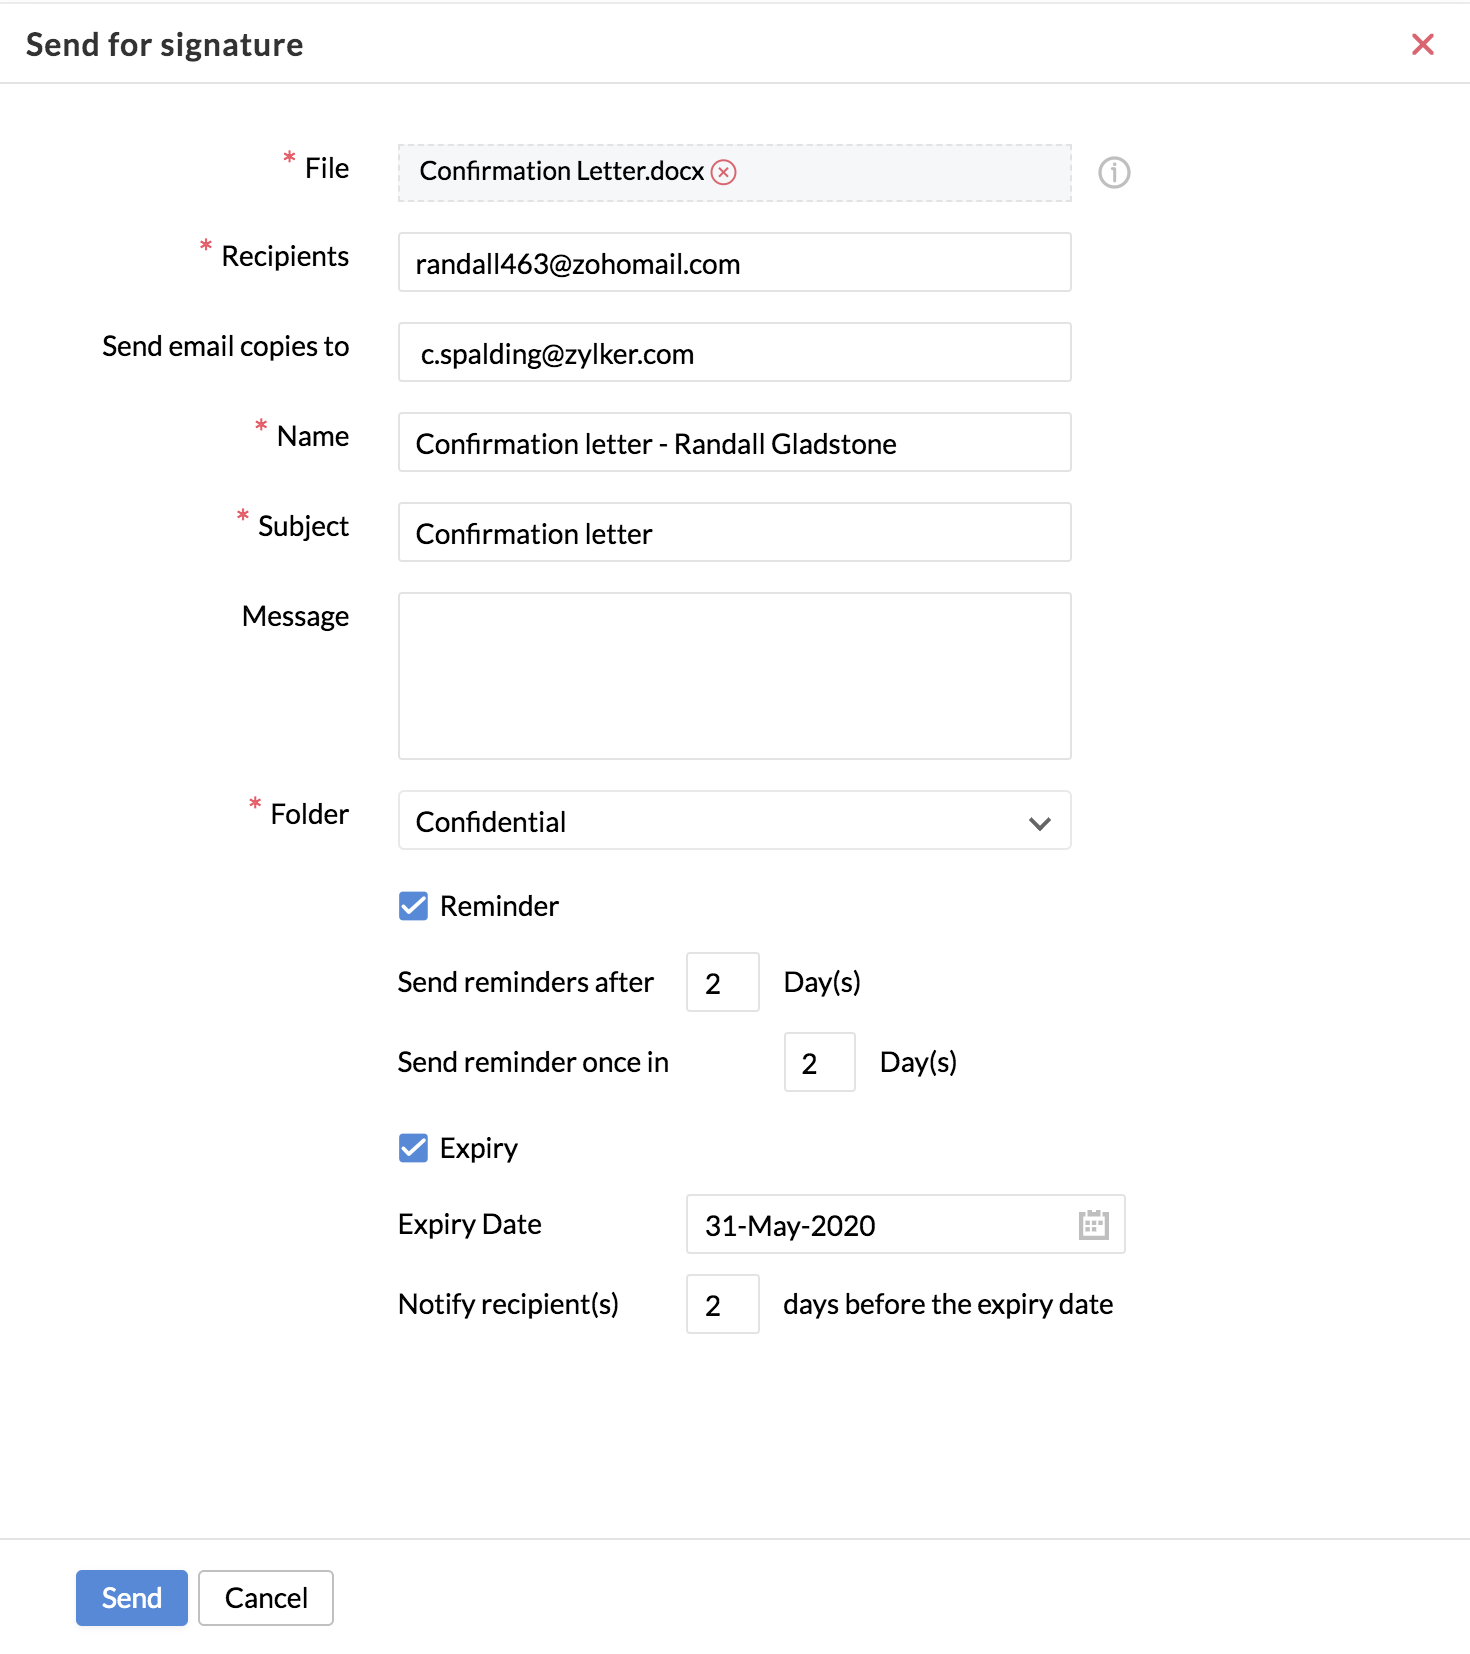Image resolution: width=1470 pixels, height=1654 pixels.
Task: Click the Cancel button
Action: pos(266,1598)
